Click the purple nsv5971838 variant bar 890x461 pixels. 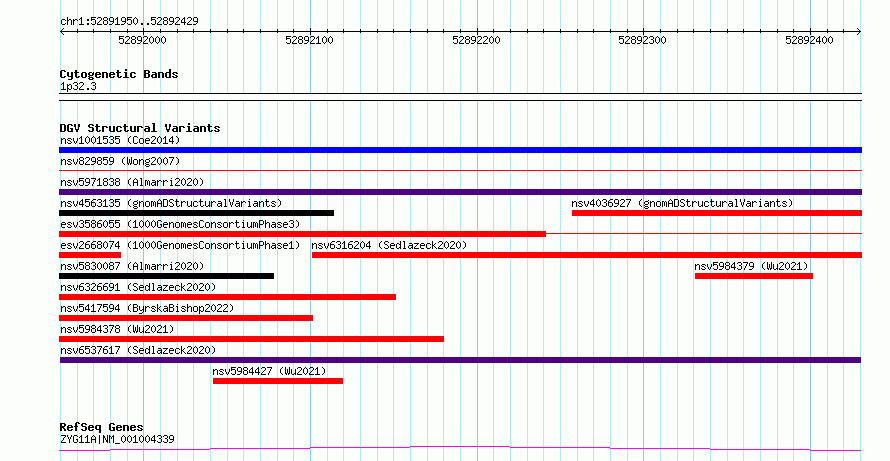(x=460, y=192)
